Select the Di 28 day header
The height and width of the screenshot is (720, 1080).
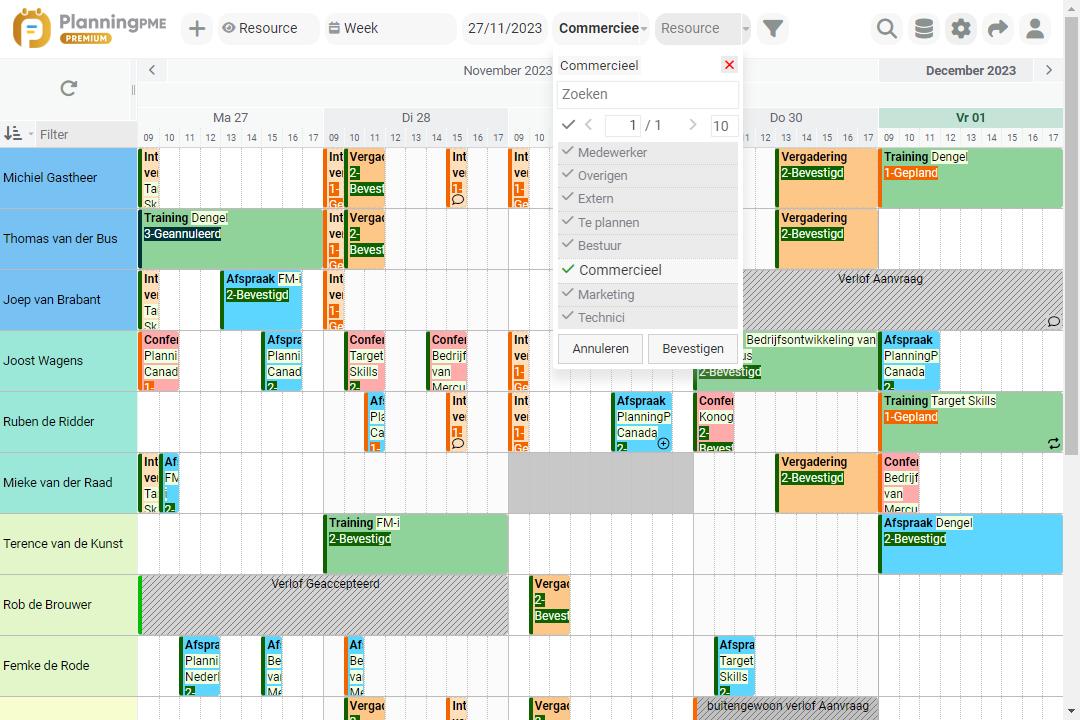[416, 117]
